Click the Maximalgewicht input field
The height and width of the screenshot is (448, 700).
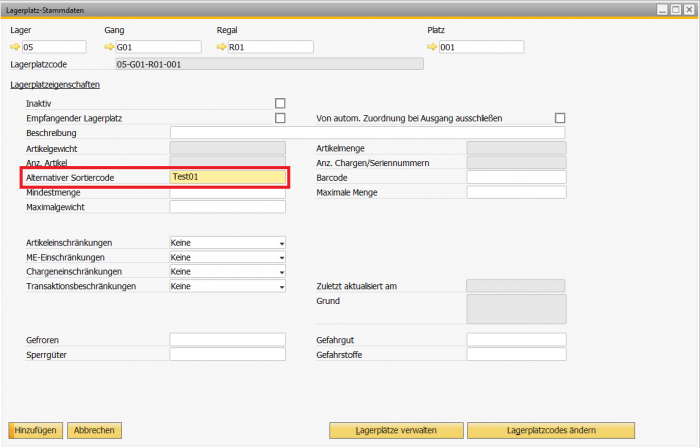pyautogui.click(x=228, y=207)
